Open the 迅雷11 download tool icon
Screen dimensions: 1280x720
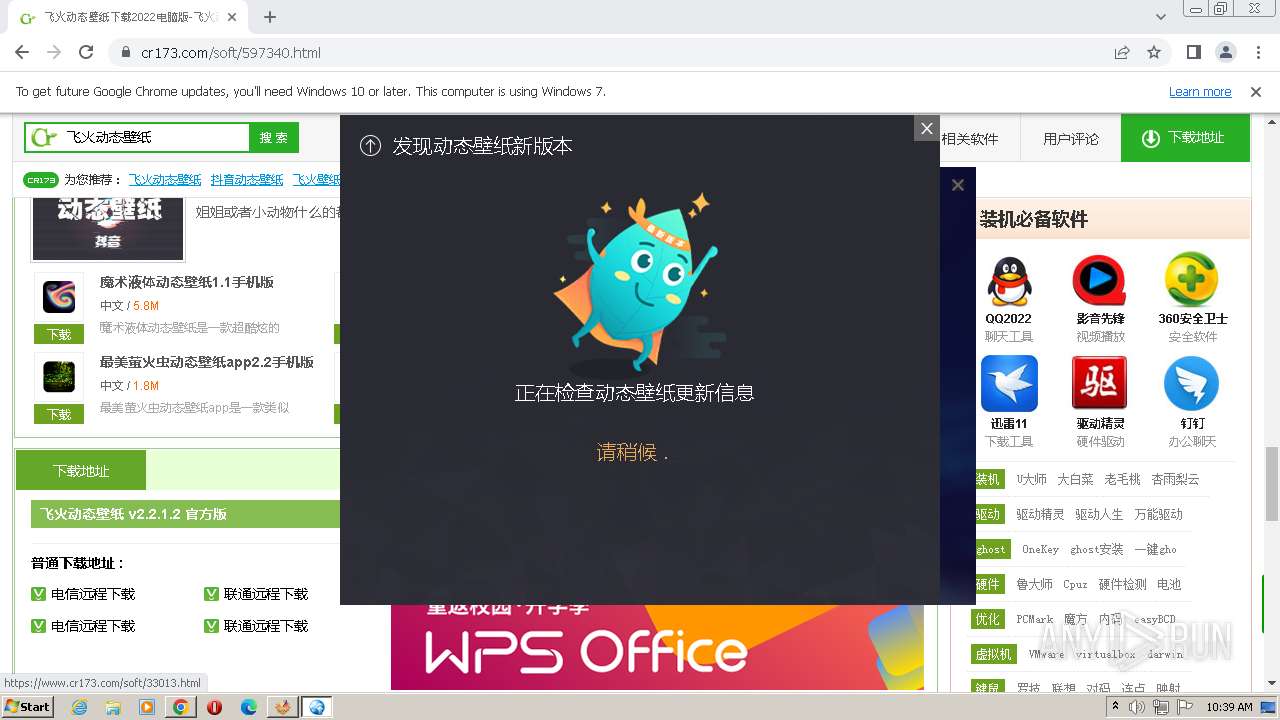pyautogui.click(x=1009, y=384)
